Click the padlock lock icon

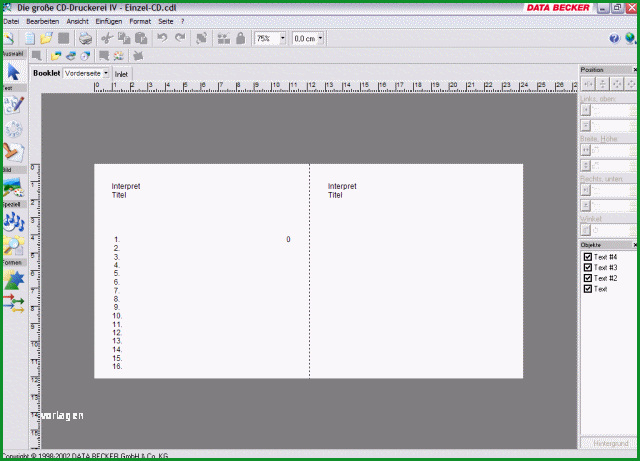click(241, 38)
